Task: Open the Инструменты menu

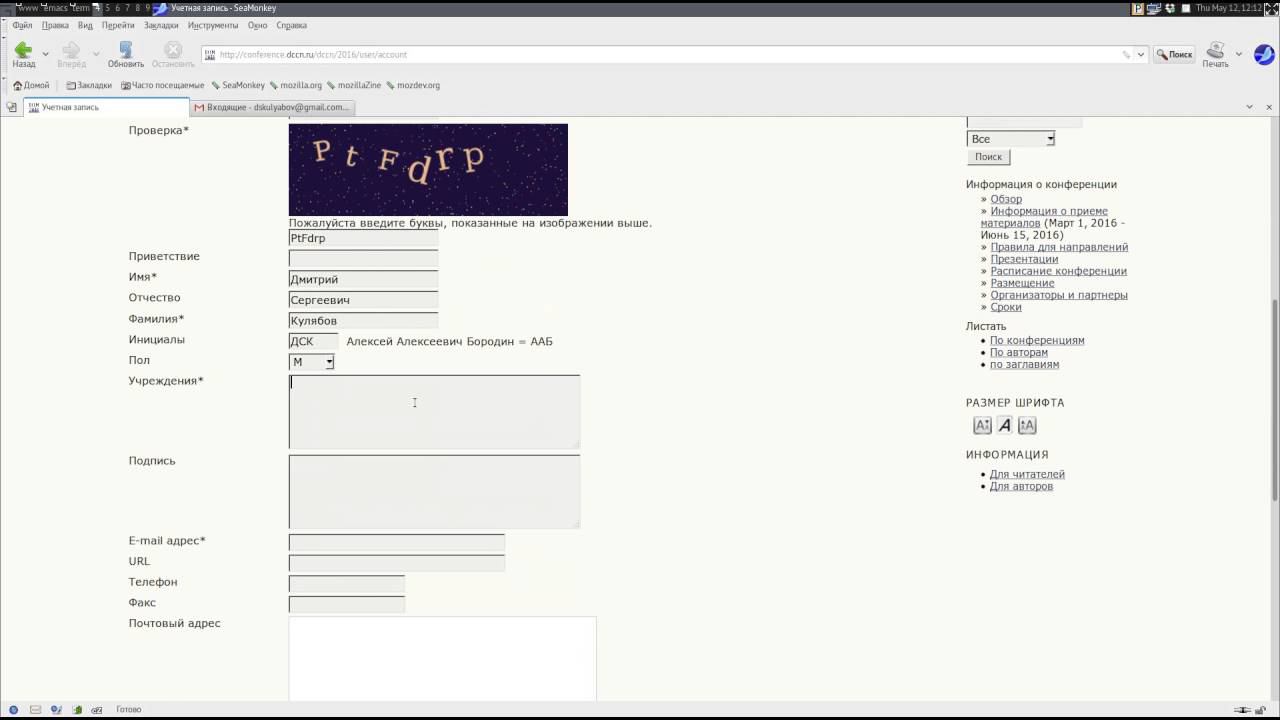Action: pos(212,25)
